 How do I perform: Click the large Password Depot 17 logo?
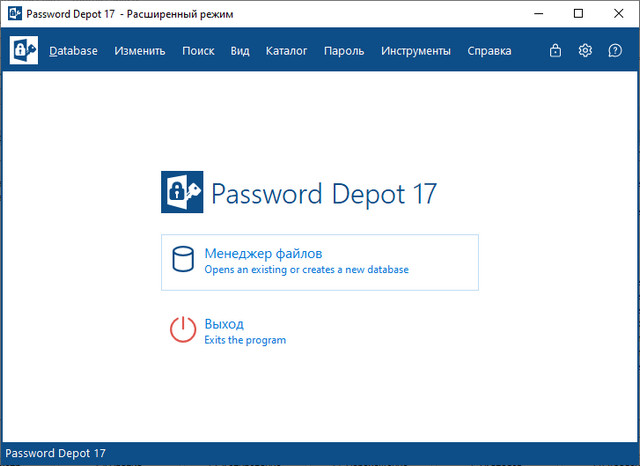[182, 192]
